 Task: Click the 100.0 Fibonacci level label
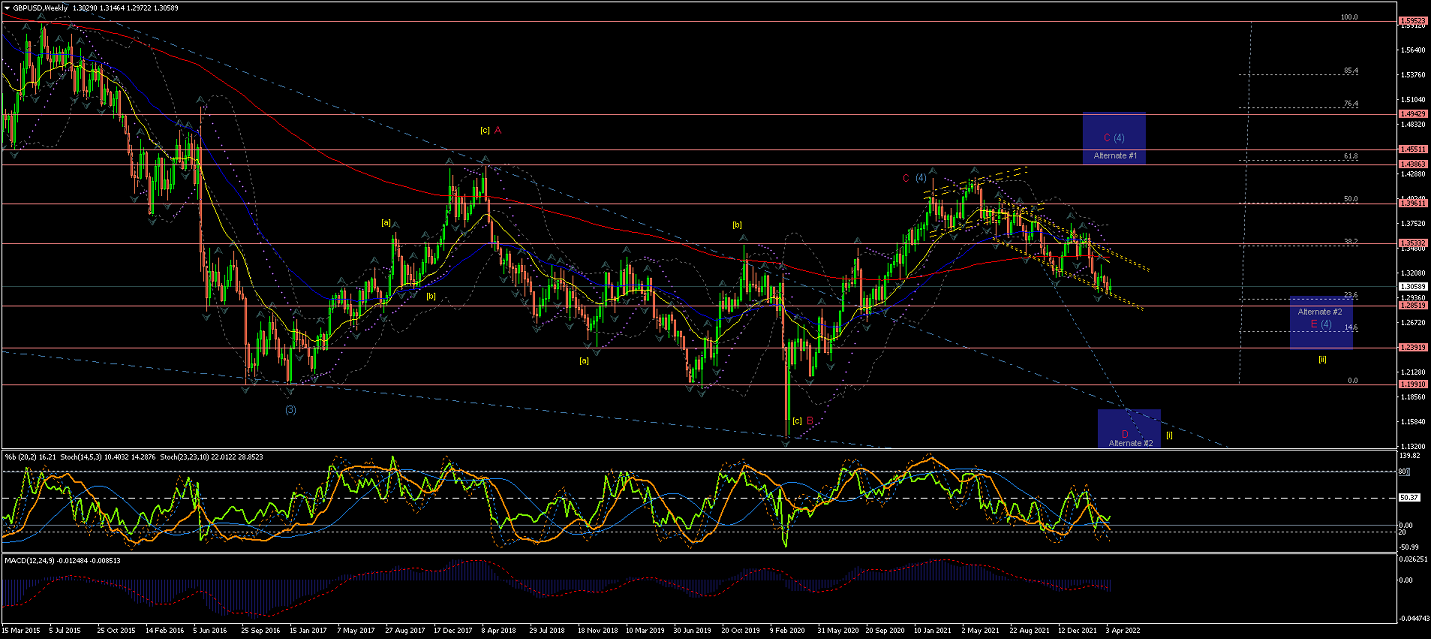point(1348,17)
